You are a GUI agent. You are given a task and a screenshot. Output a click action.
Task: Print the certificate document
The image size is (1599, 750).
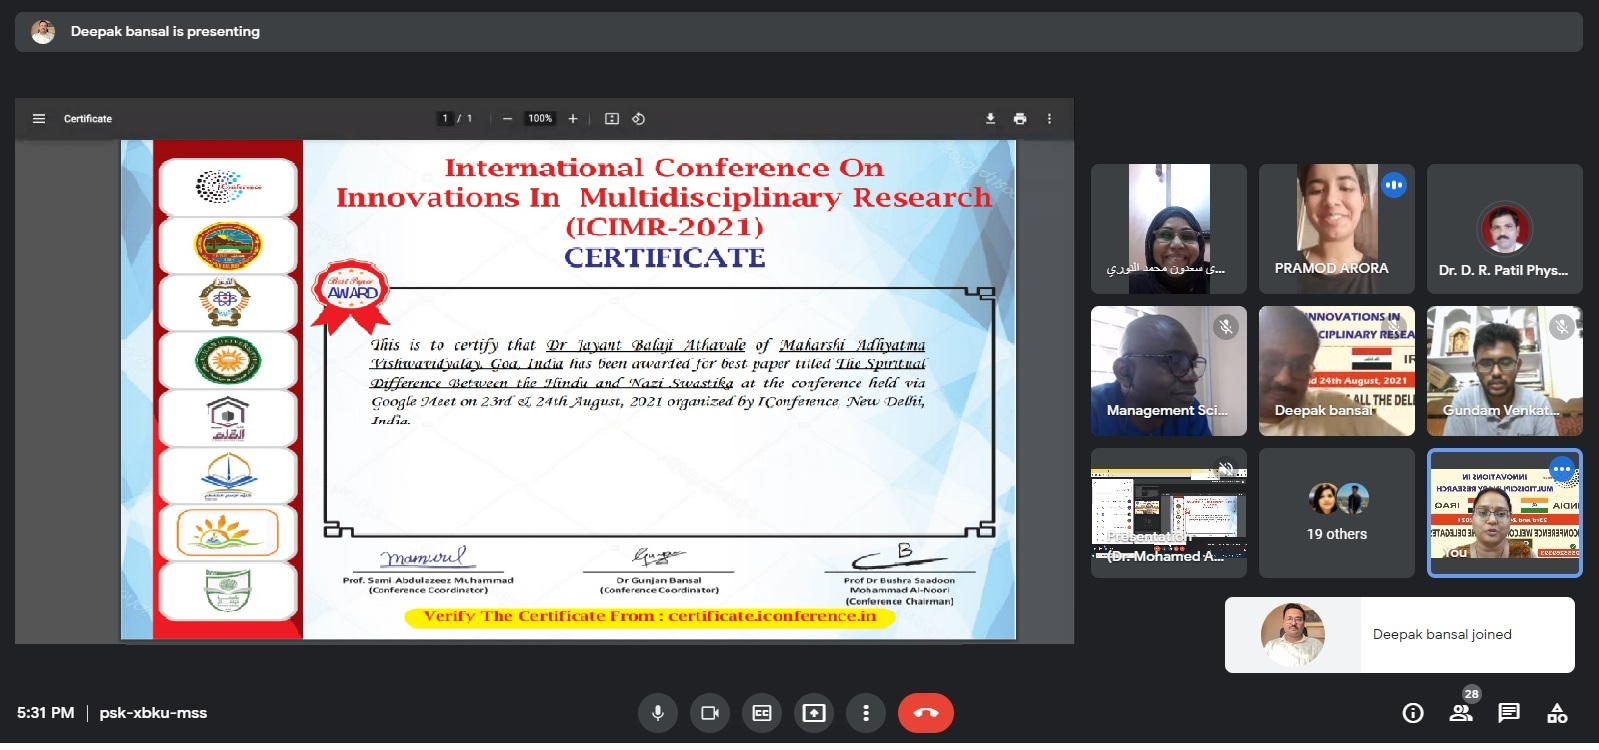[x=1020, y=119]
